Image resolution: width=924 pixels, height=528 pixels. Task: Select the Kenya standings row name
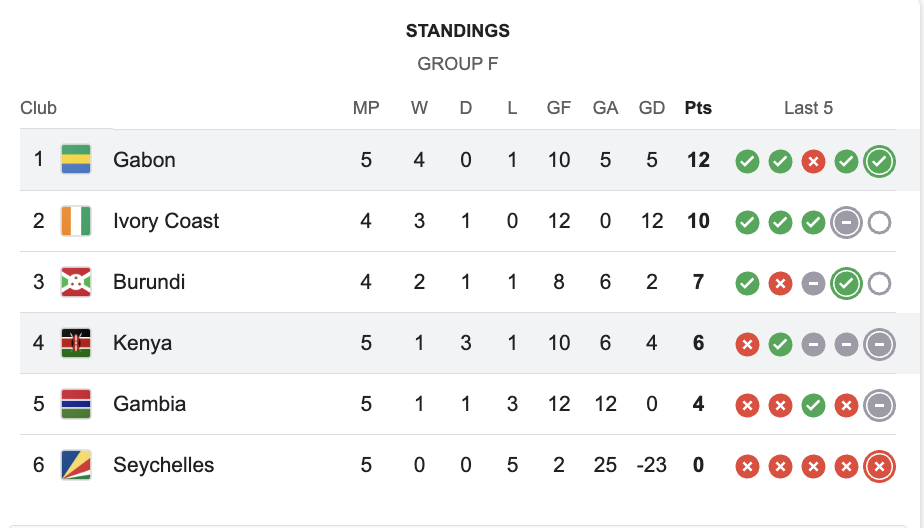[142, 343]
